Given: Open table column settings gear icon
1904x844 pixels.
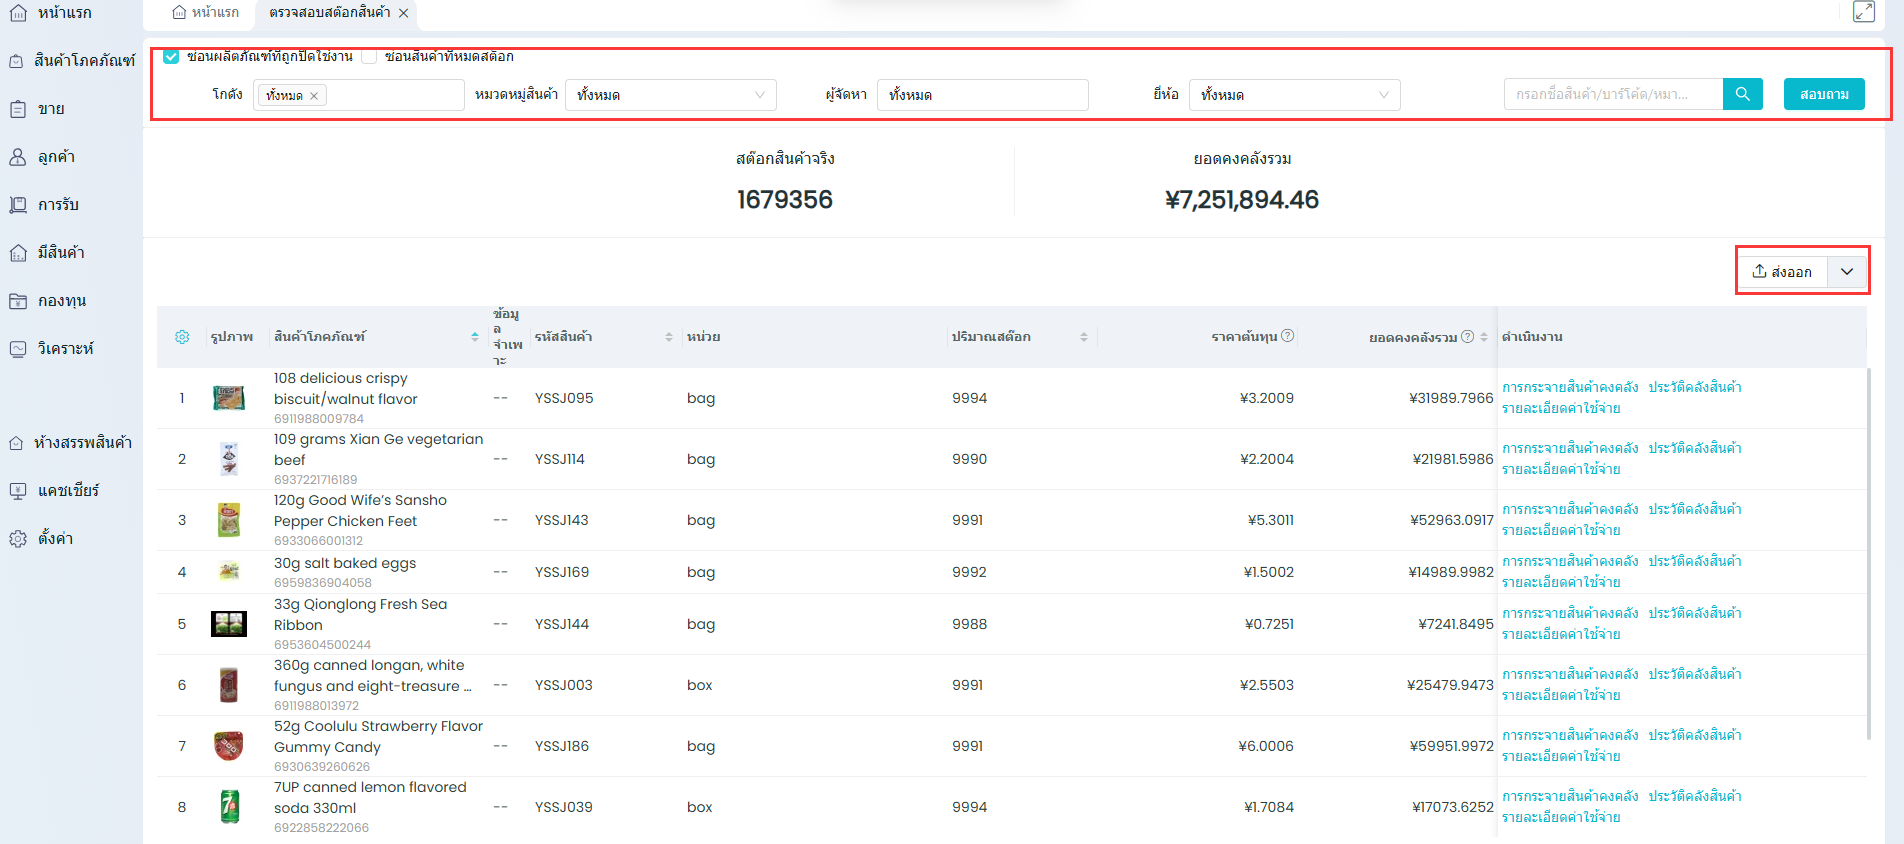Looking at the screenshot, I should point(182,337).
